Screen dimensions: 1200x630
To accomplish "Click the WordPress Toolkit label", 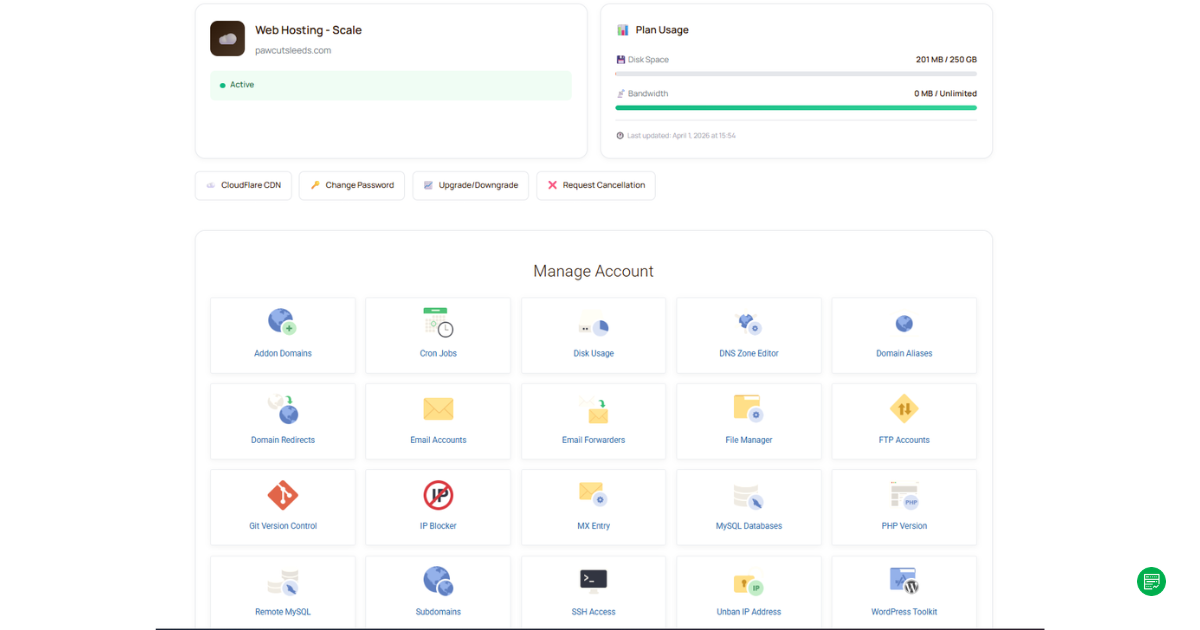I will (x=904, y=612).
